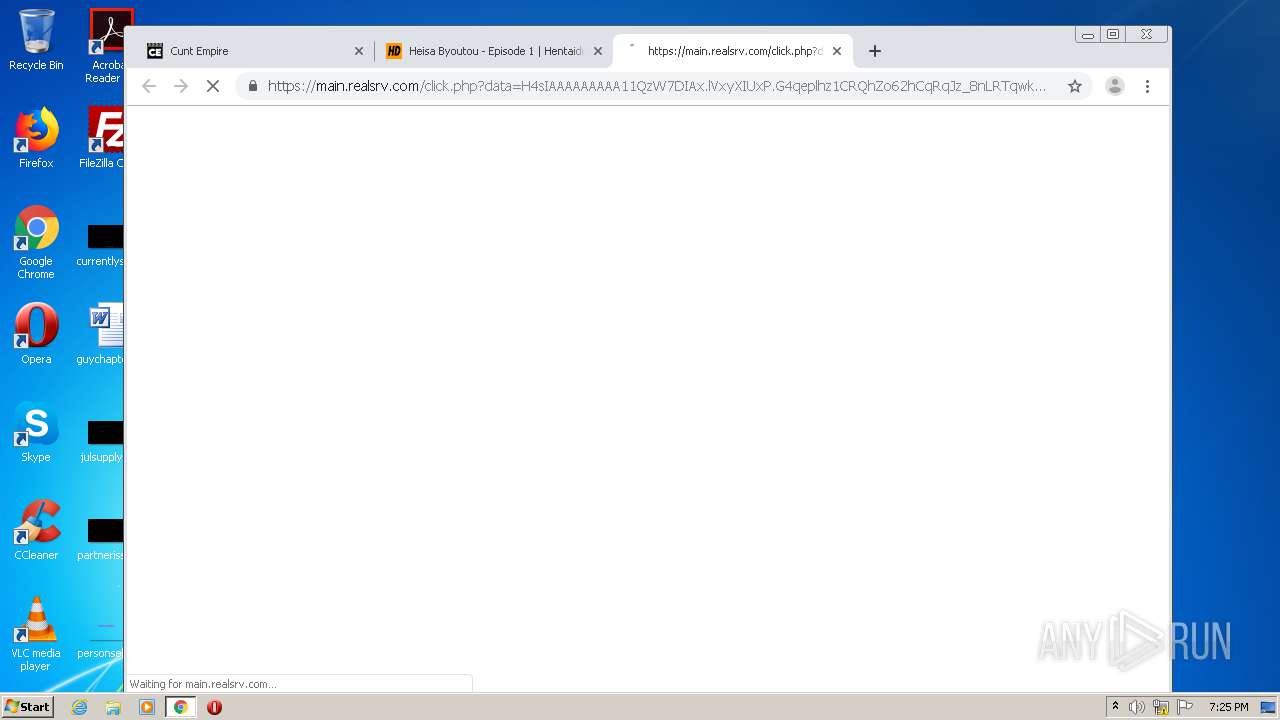The width and height of the screenshot is (1280, 720).
Task: Open VLC media player shortcut
Action: [36, 634]
